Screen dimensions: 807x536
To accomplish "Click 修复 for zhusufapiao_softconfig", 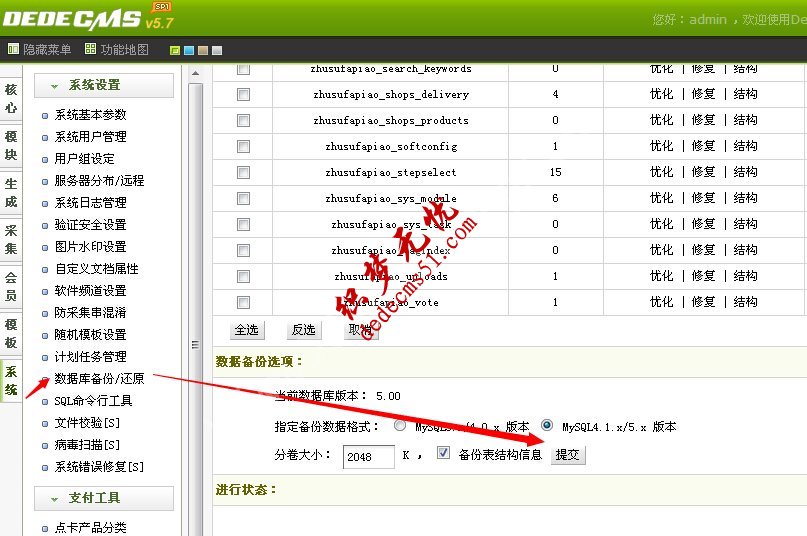I will pos(704,146).
